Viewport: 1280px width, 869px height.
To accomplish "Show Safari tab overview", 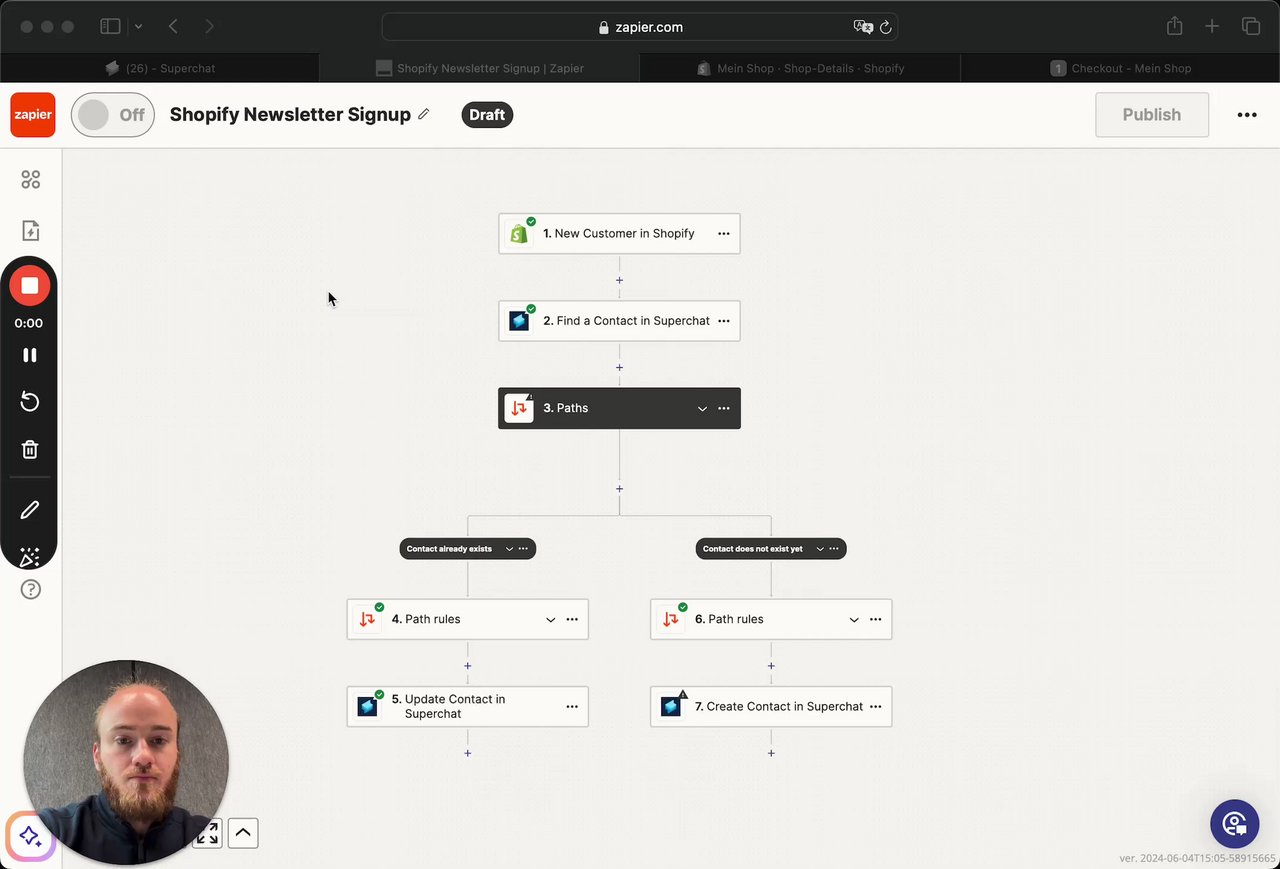I will pos(1251,27).
